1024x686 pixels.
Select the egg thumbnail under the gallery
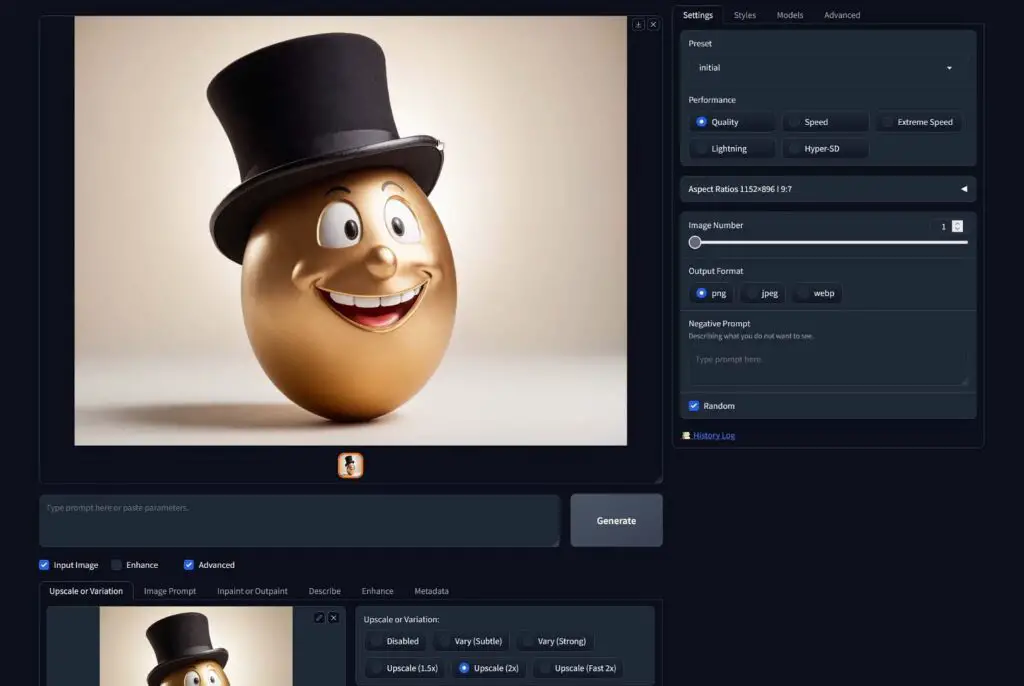(350, 465)
